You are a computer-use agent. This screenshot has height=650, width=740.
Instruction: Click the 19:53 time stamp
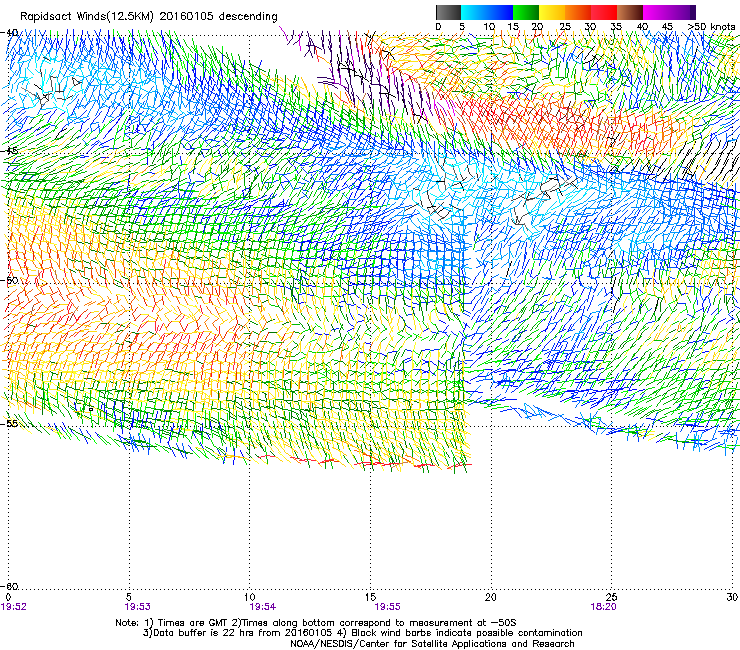(x=137, y=607)
